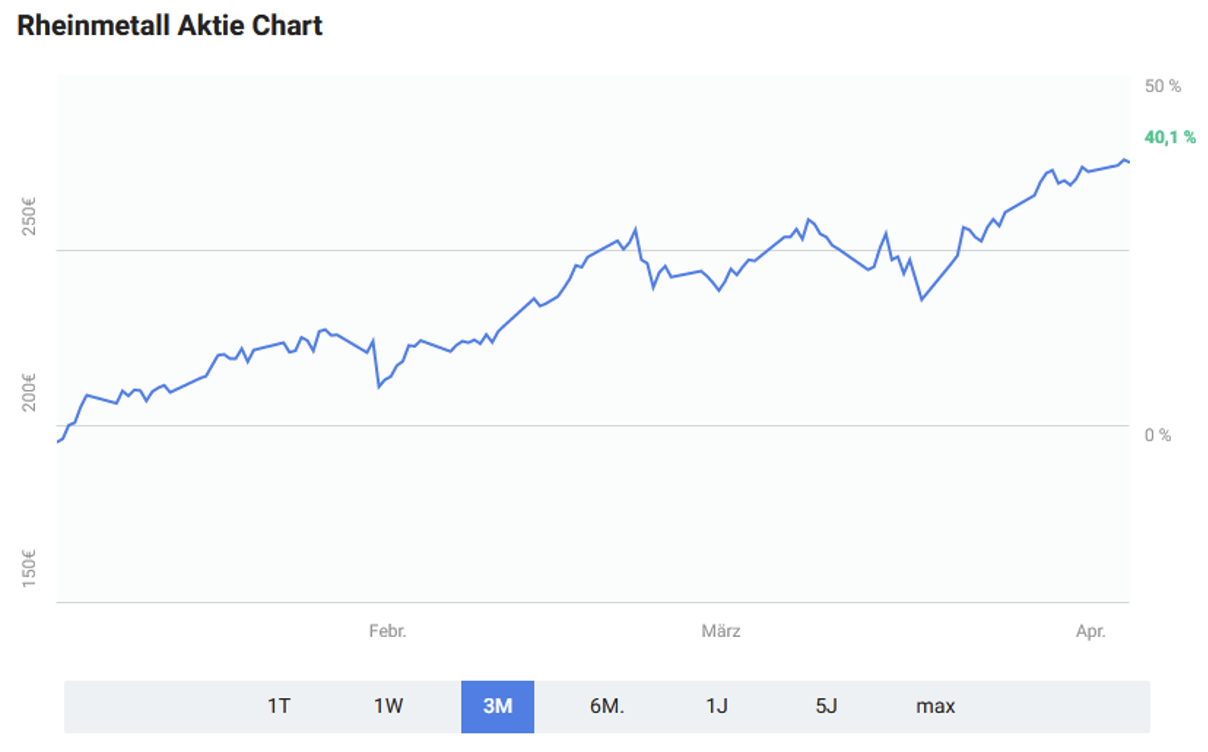Click the 200€ price axis label

pos(29,392)
